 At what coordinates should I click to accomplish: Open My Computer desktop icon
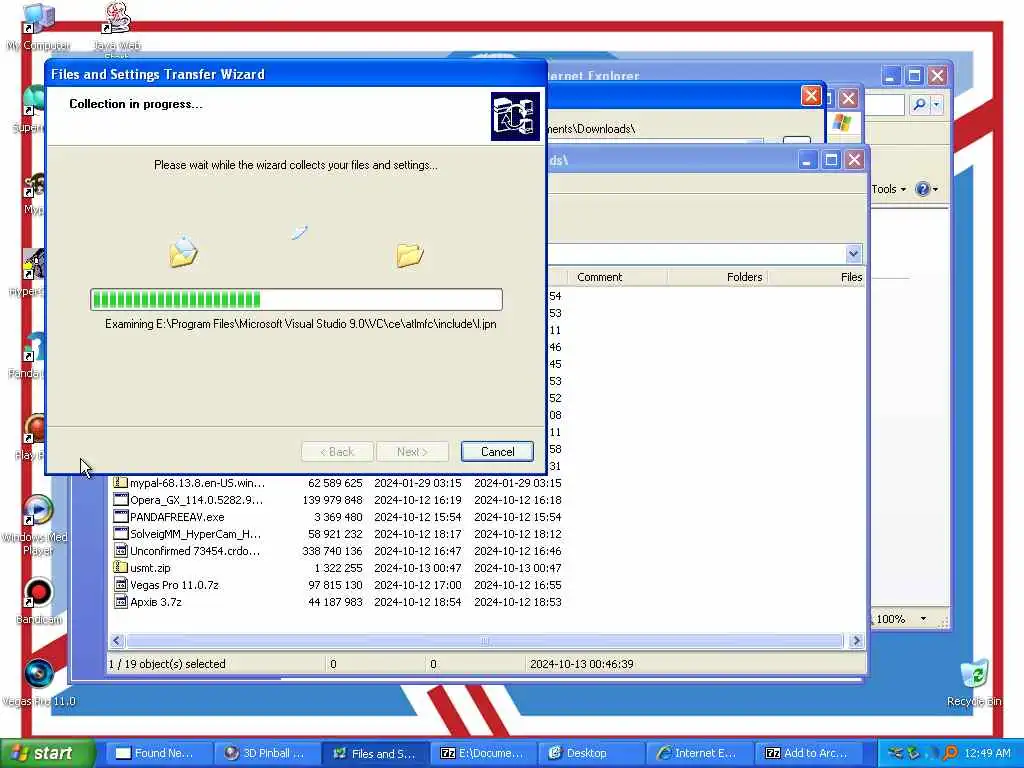[38, 26]
